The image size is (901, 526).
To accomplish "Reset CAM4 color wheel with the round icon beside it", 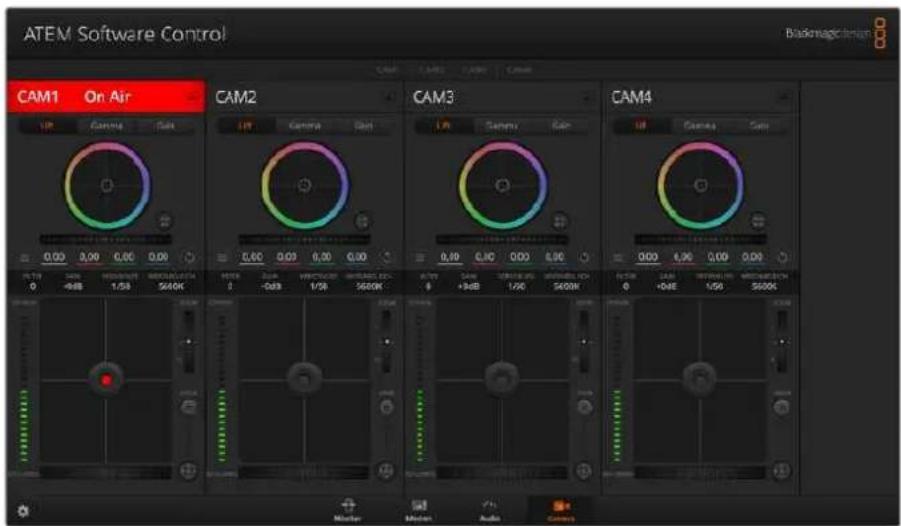I will tap(758, 221).
